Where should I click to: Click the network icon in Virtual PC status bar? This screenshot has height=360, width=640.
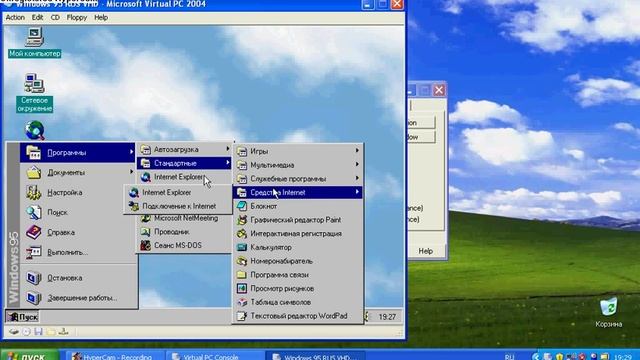coord(63,332)
